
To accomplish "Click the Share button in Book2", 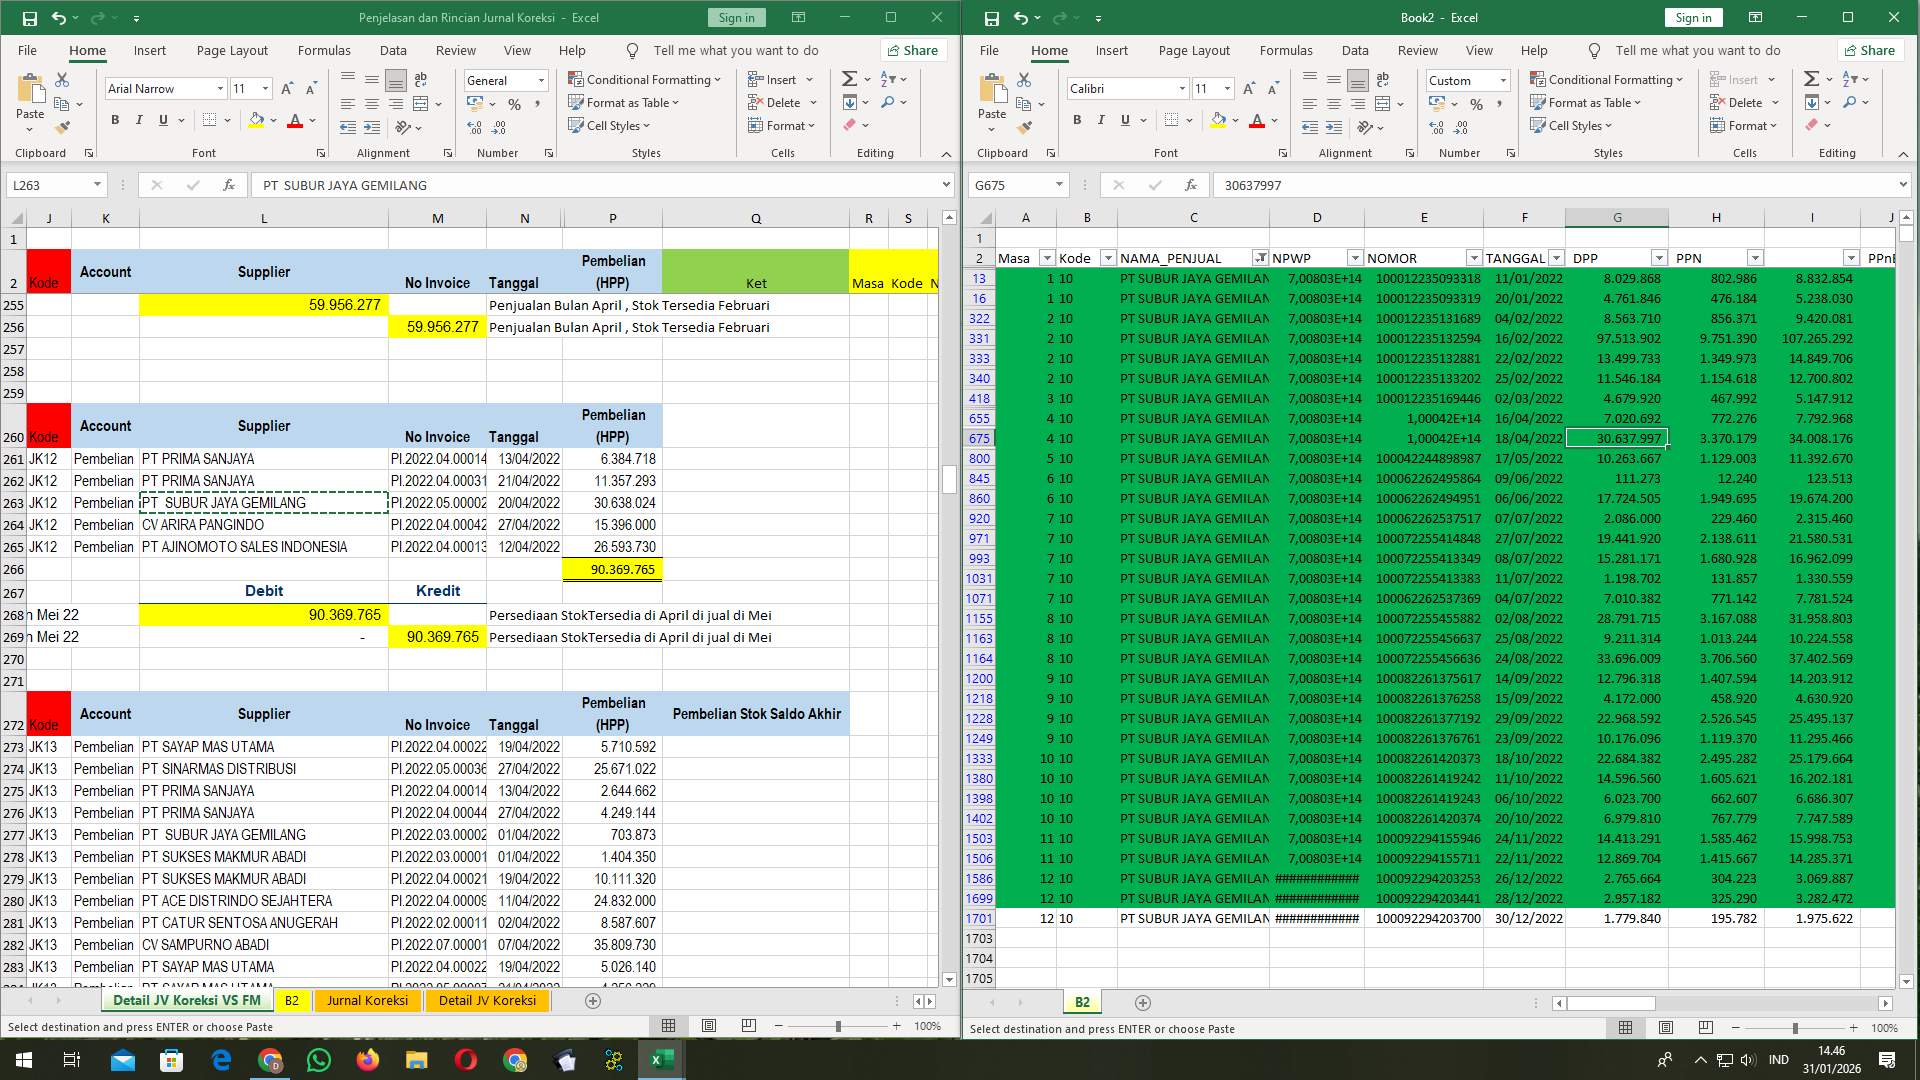I will pos(1869,50).
